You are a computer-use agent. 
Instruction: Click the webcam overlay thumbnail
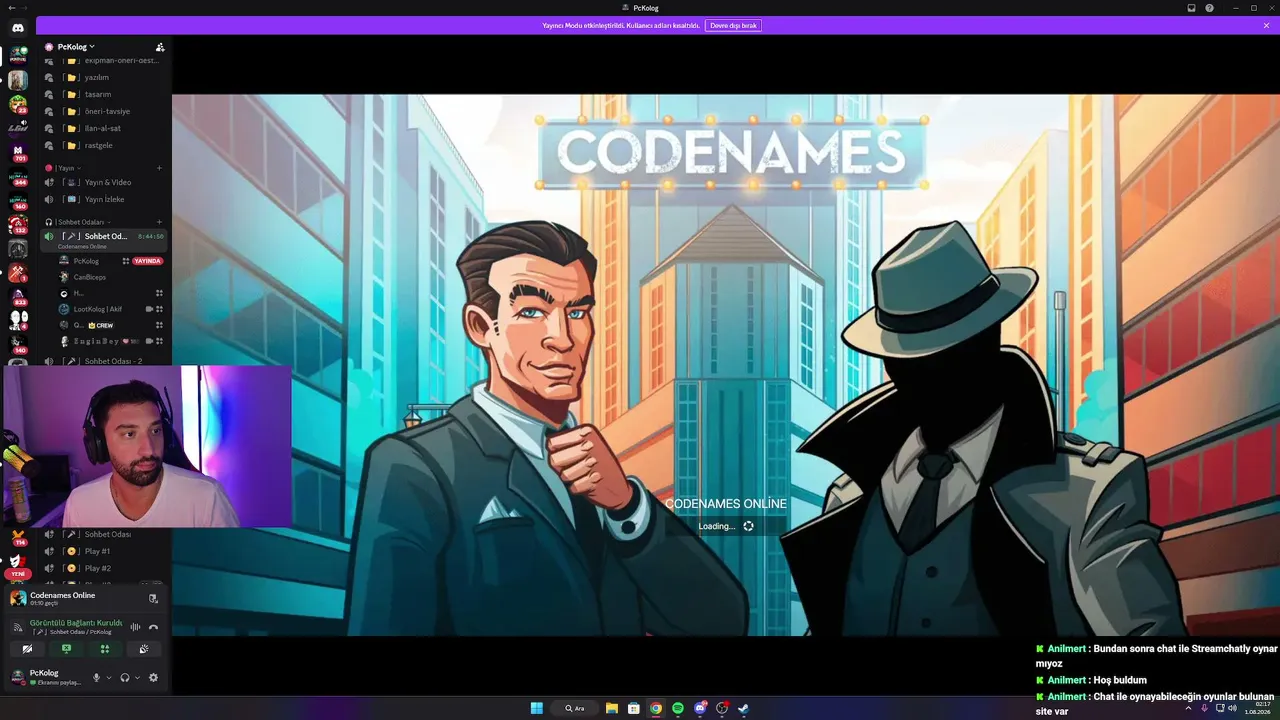[146, 446]
